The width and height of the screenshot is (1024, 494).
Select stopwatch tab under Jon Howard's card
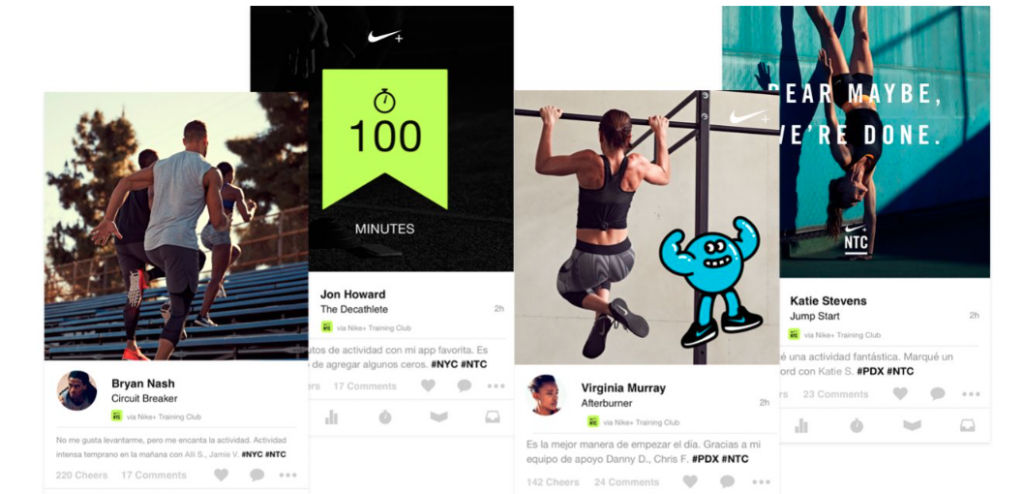385,417
